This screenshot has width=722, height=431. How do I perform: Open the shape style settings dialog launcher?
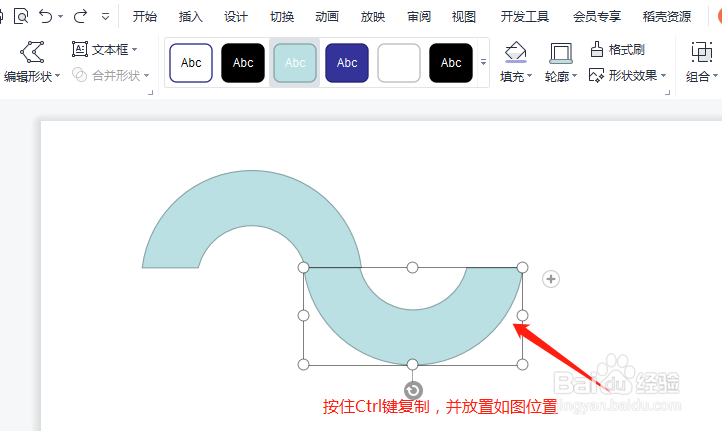[667, 93]
